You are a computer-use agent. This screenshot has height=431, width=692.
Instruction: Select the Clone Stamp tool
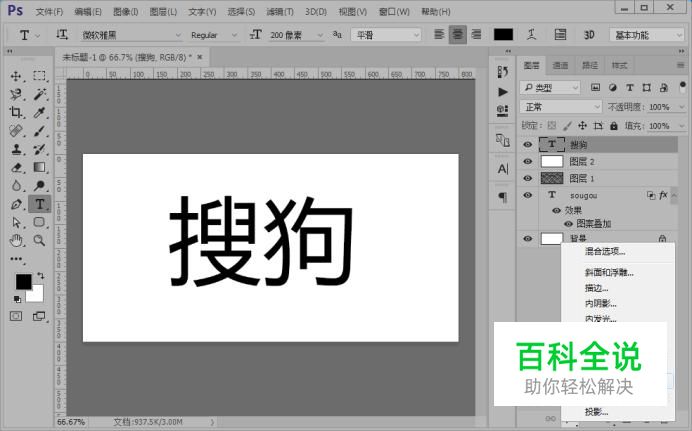click(x=16, y=149)
